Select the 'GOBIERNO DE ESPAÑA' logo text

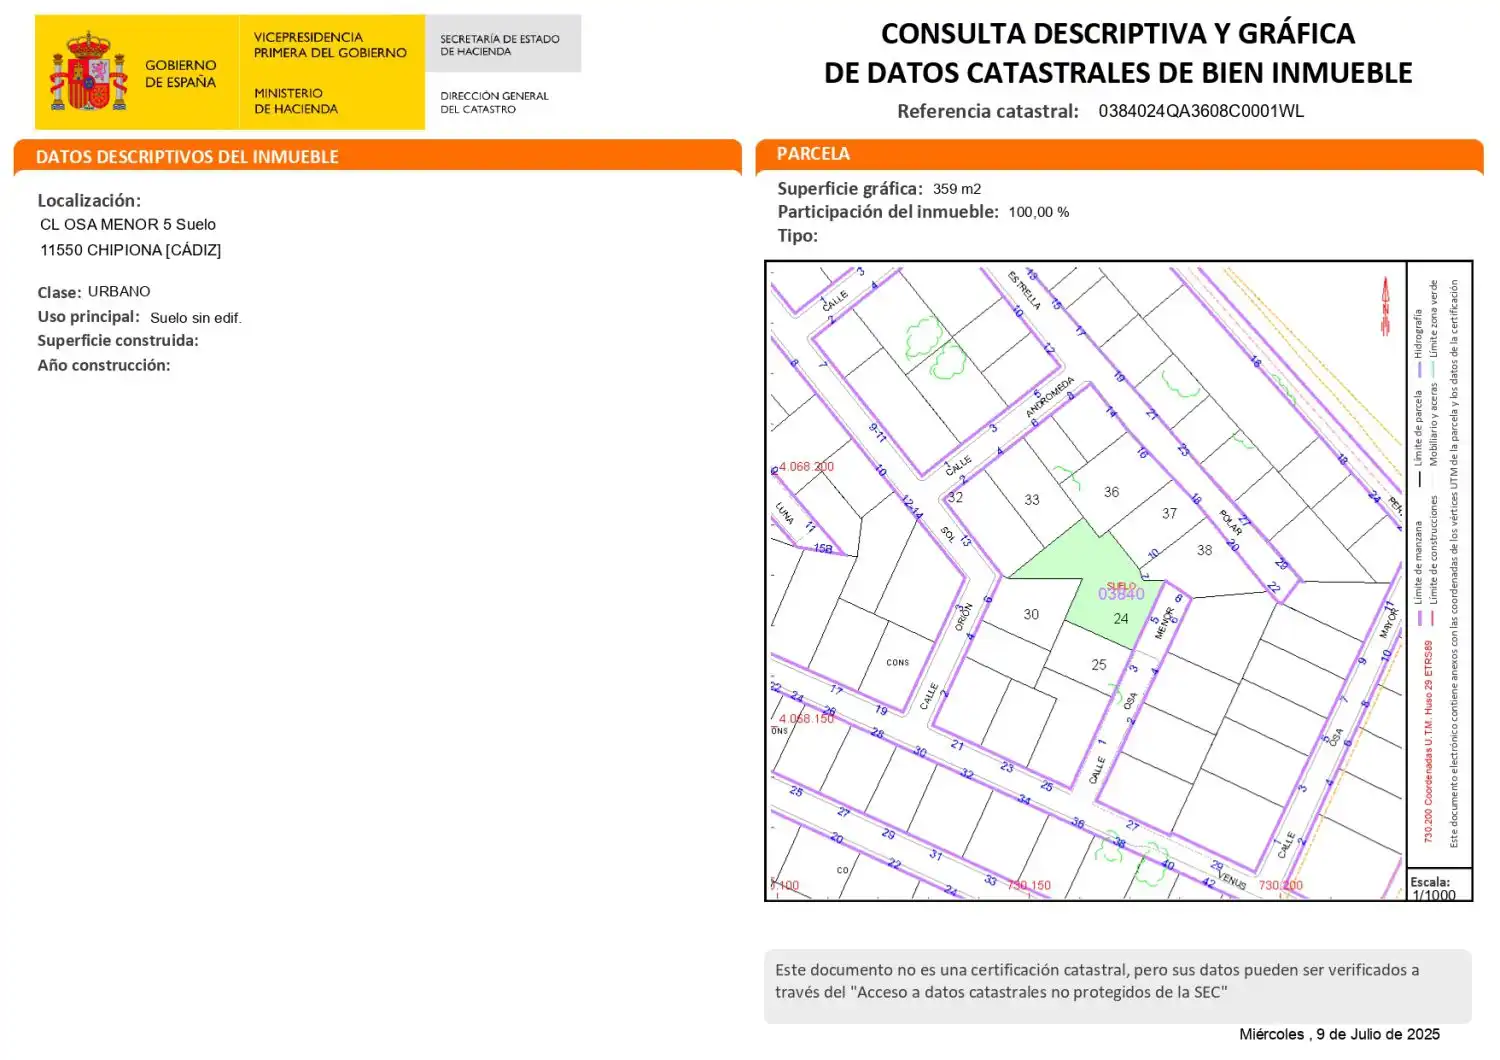180,73
